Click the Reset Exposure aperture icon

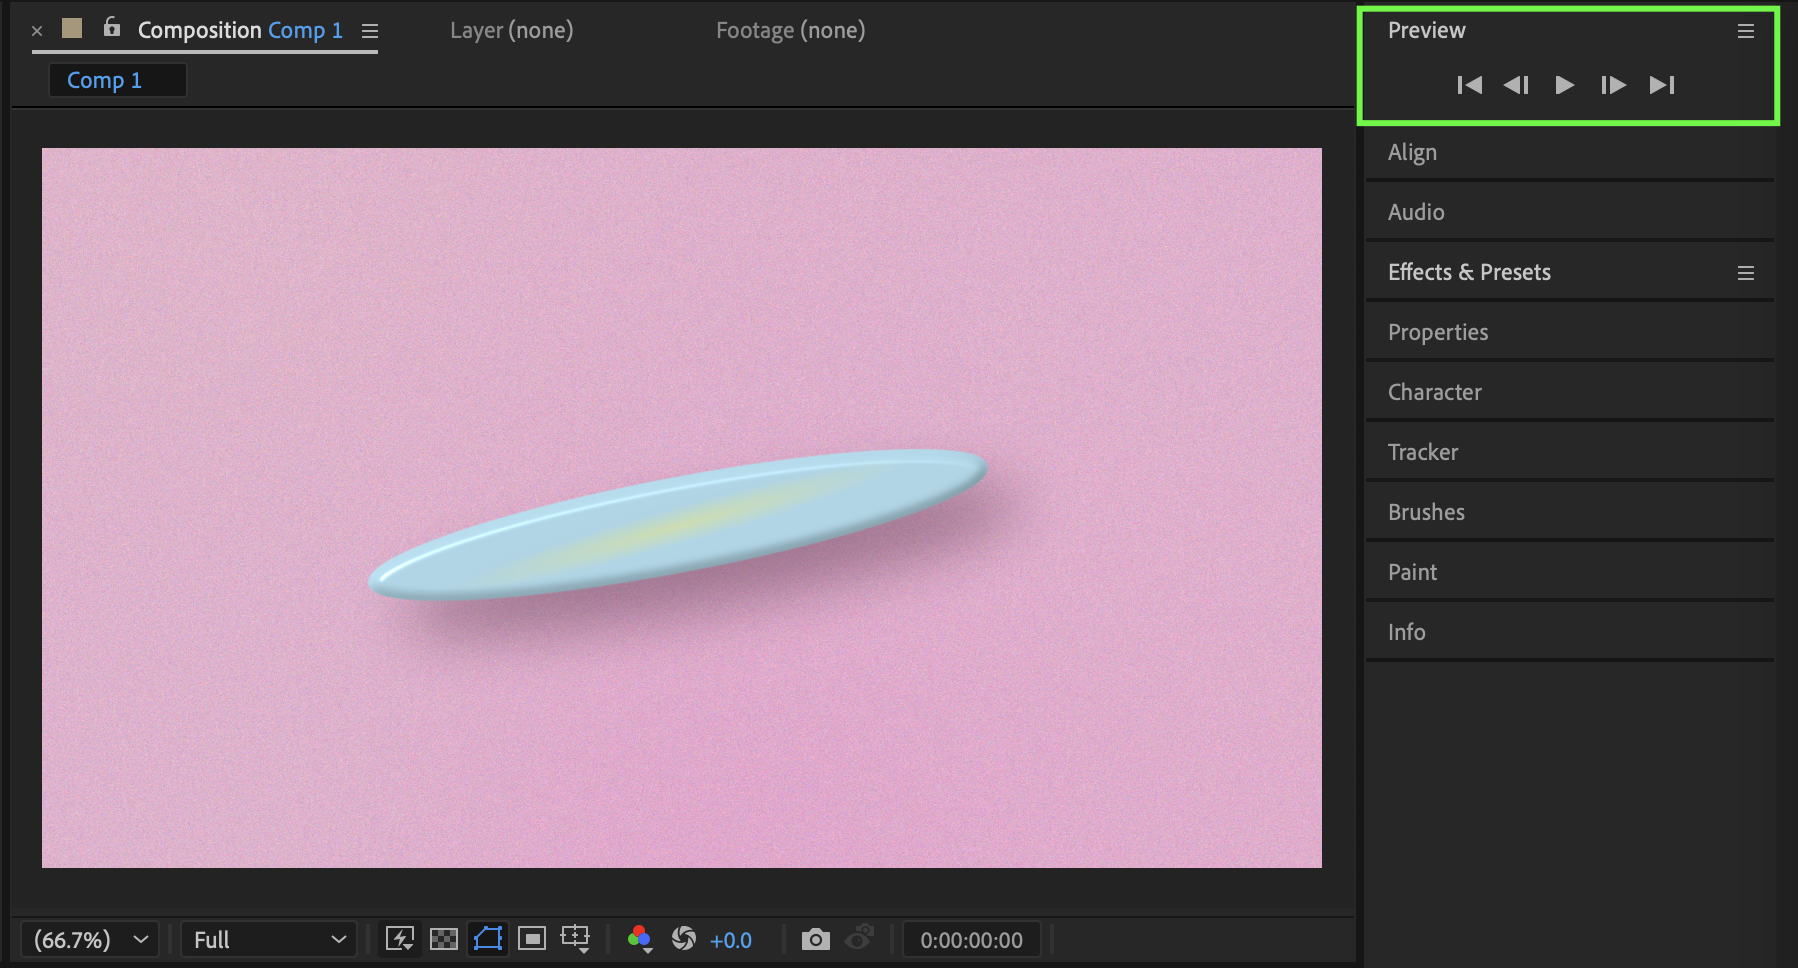tap(684, 938)
